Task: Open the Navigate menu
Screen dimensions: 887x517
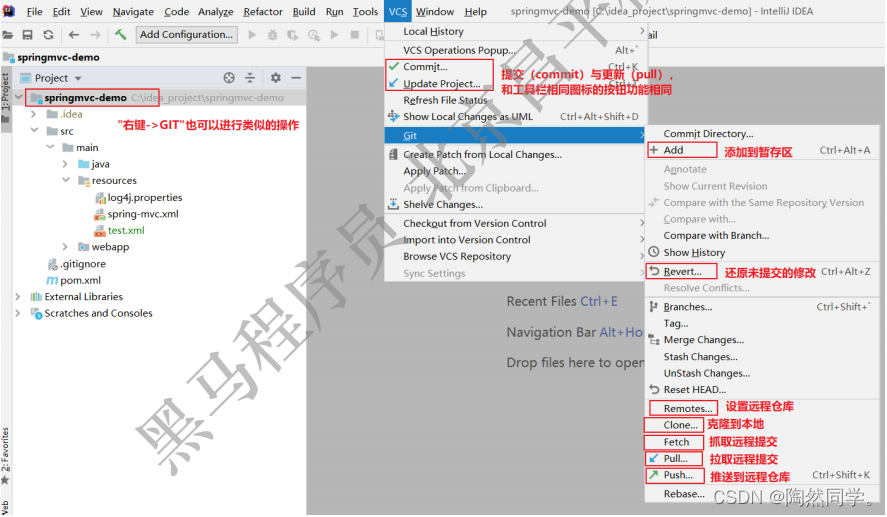Action: [x=133, y=11]
